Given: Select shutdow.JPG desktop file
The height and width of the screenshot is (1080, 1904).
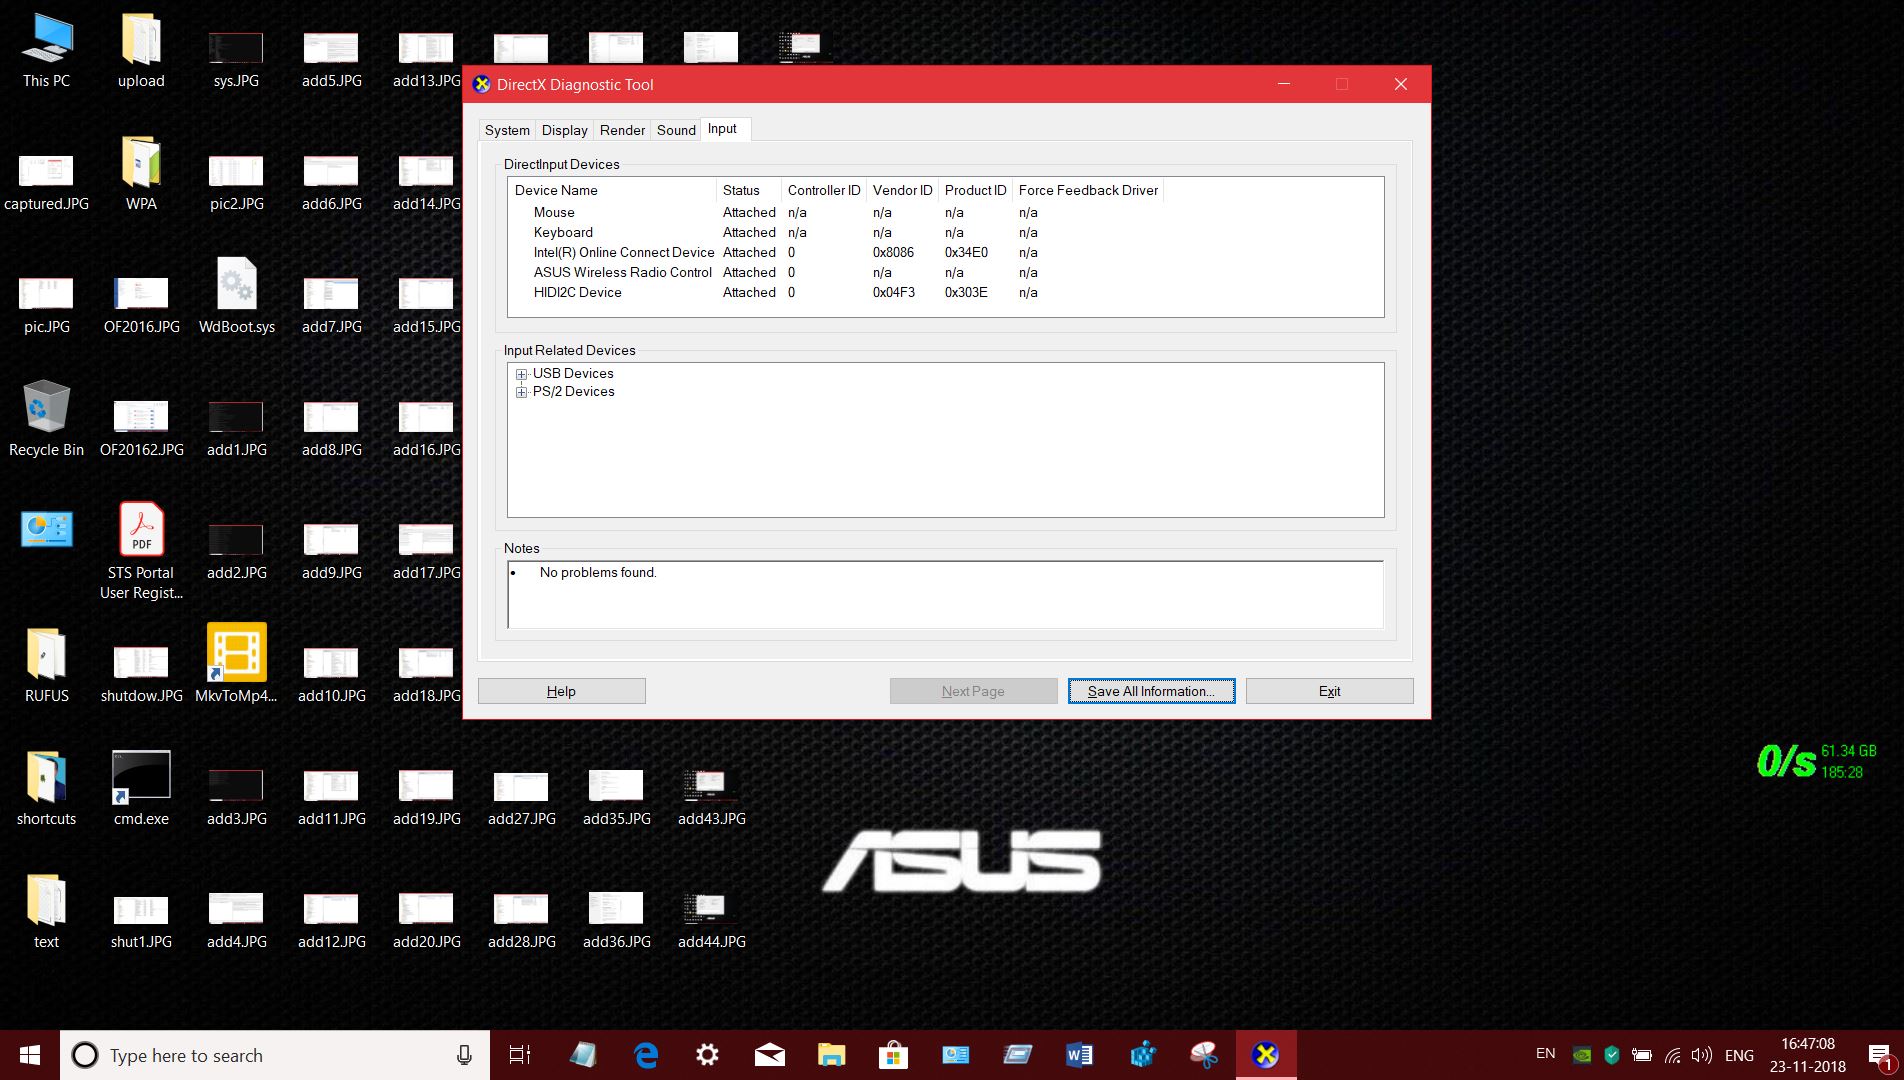Looking at the screenshot, I should click(x=141, y=674).
